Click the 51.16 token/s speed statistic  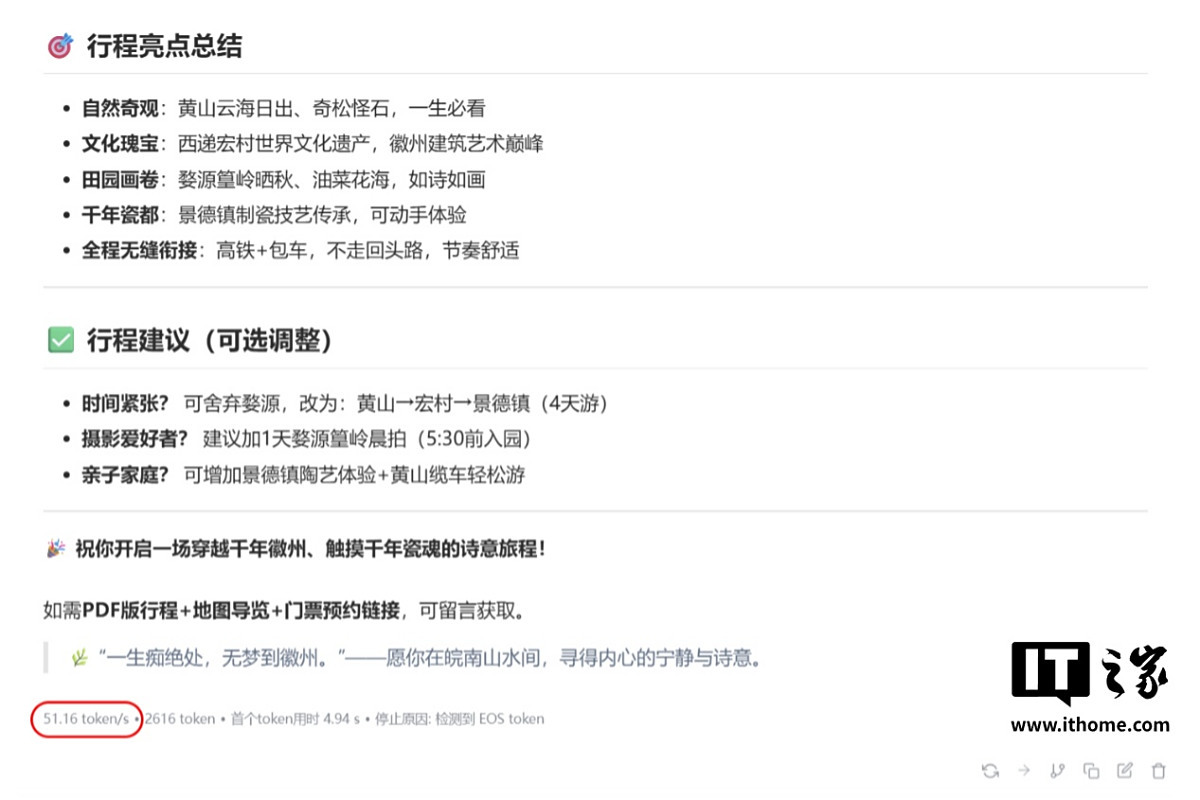[x=86, y=718]
